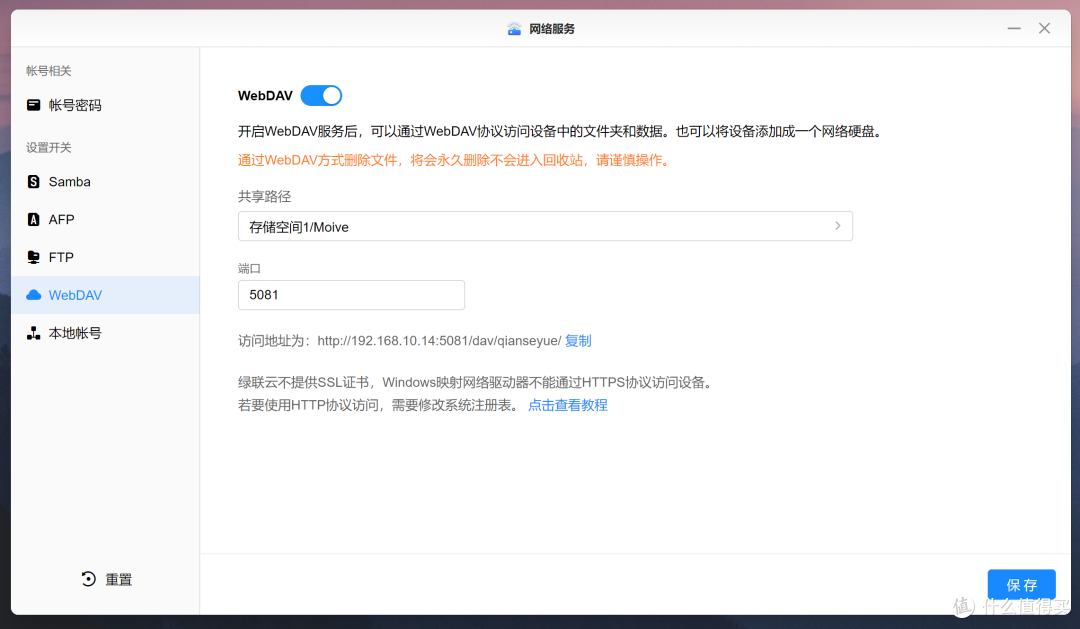
Task: Select the WebDAV sidebar item
Action: point(105,295)
